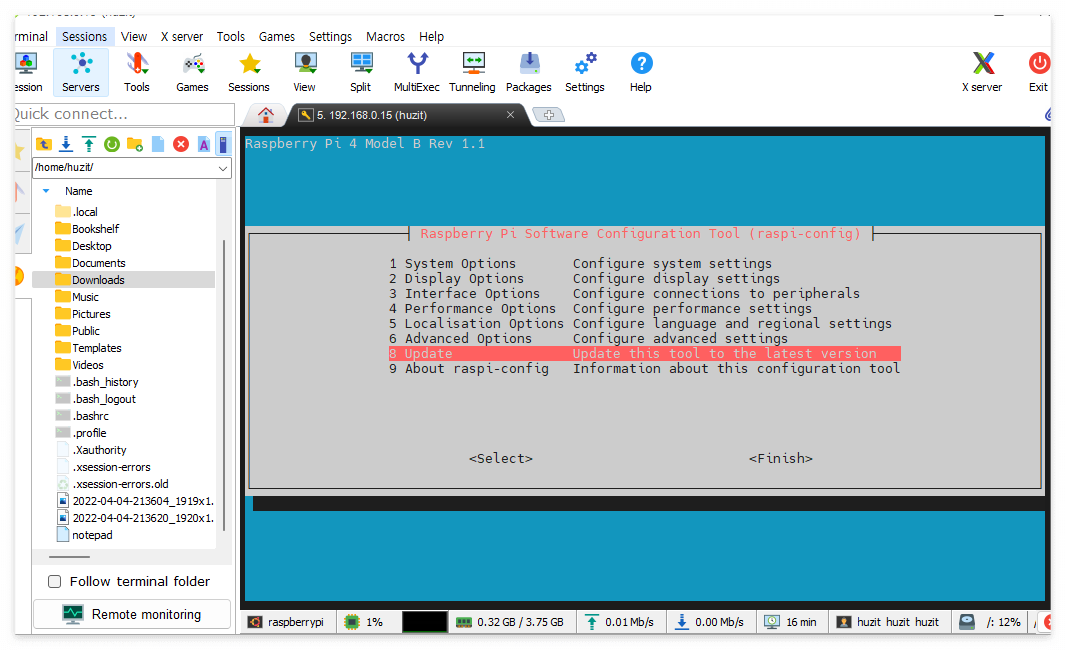Upload files with green up-arrow icon

[89, 144]
